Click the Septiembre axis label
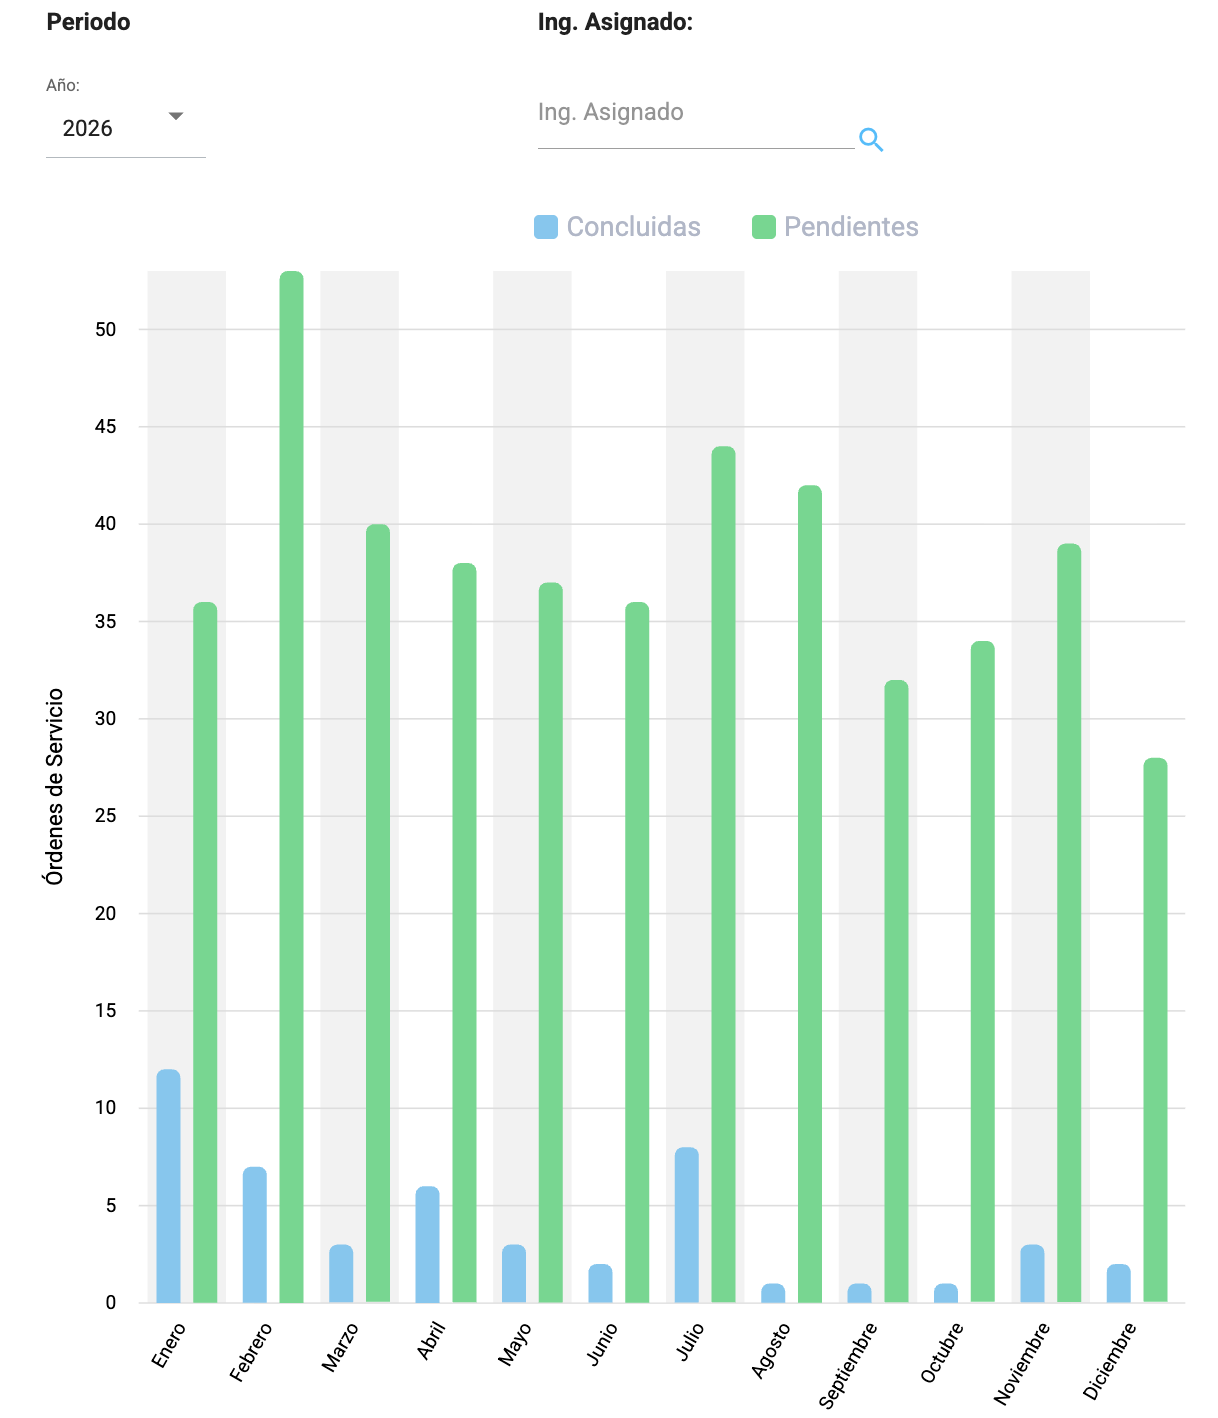 (x=848, y=1365)
